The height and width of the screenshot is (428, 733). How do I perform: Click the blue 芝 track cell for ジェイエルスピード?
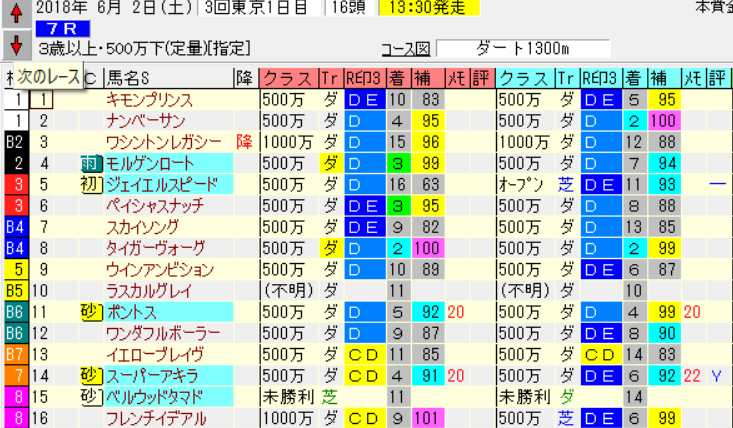[x=567, y=185]
